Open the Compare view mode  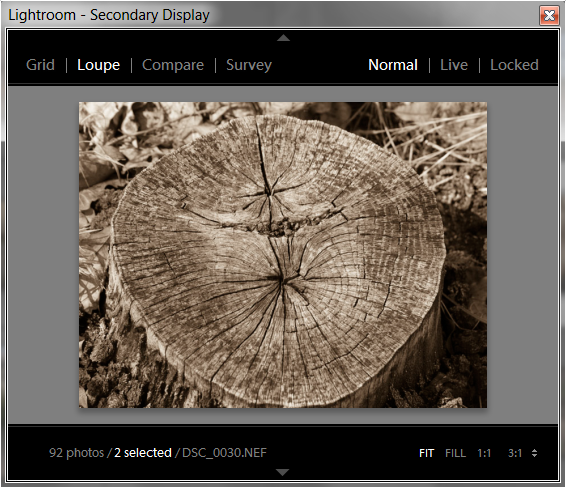click(x=173, y=65)
